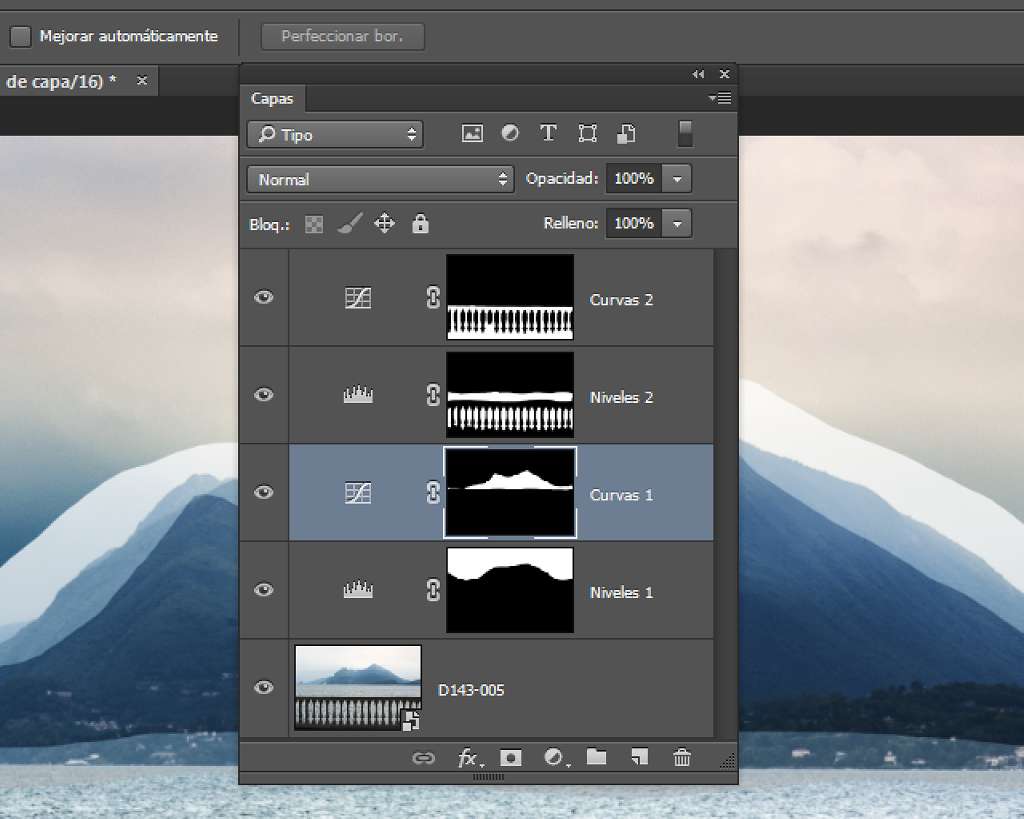This screenshot has height=819, width=1024.
Task: Add layer mask icon
Action: point(511,758)
